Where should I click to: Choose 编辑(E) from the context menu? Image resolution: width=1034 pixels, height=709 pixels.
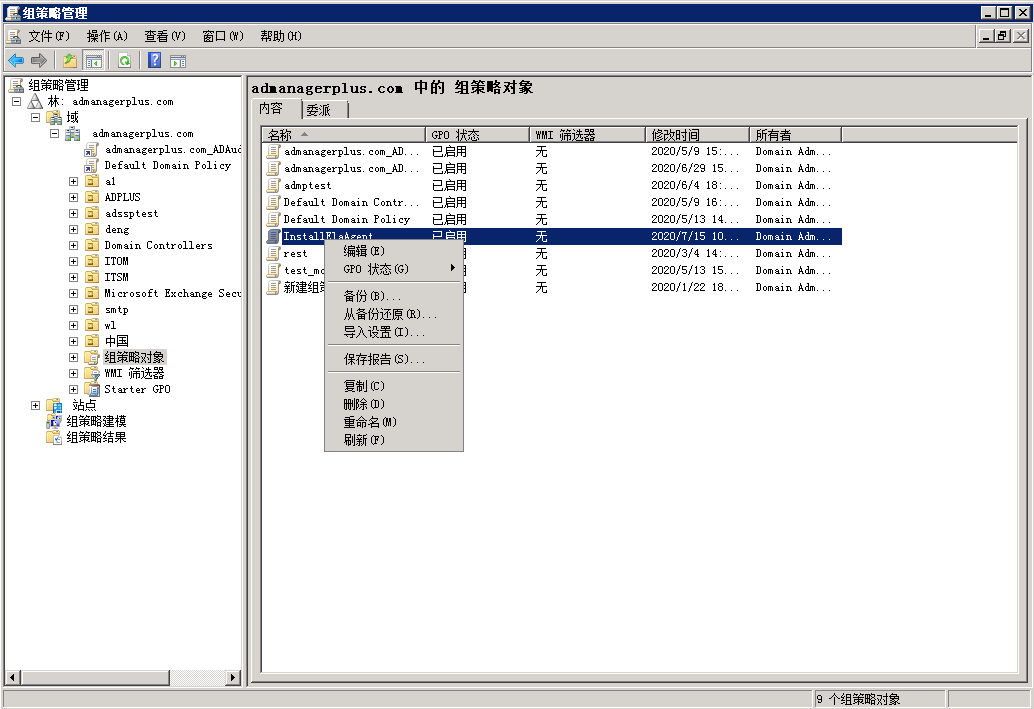click(x=364, y=251)
